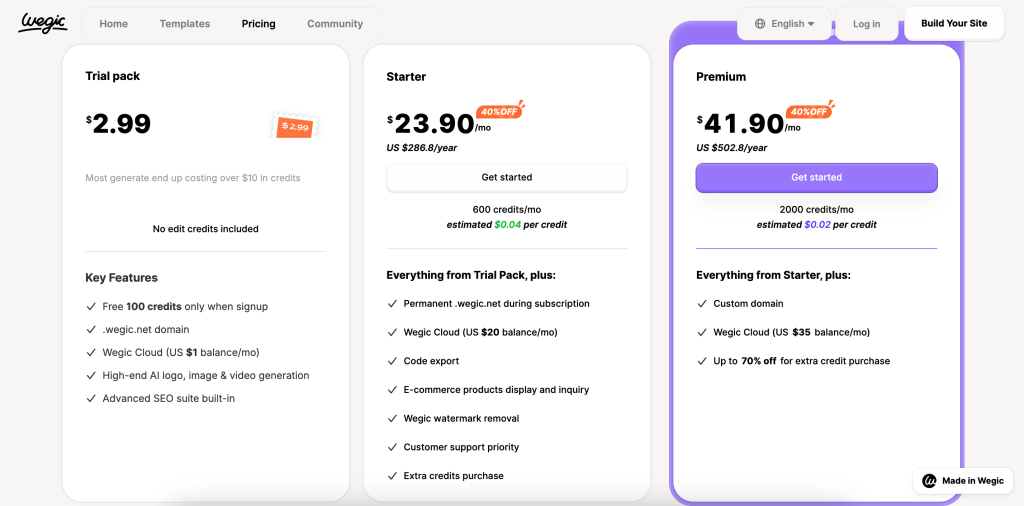
Task: Go to the Home menu item
Action: pos(114,24)
